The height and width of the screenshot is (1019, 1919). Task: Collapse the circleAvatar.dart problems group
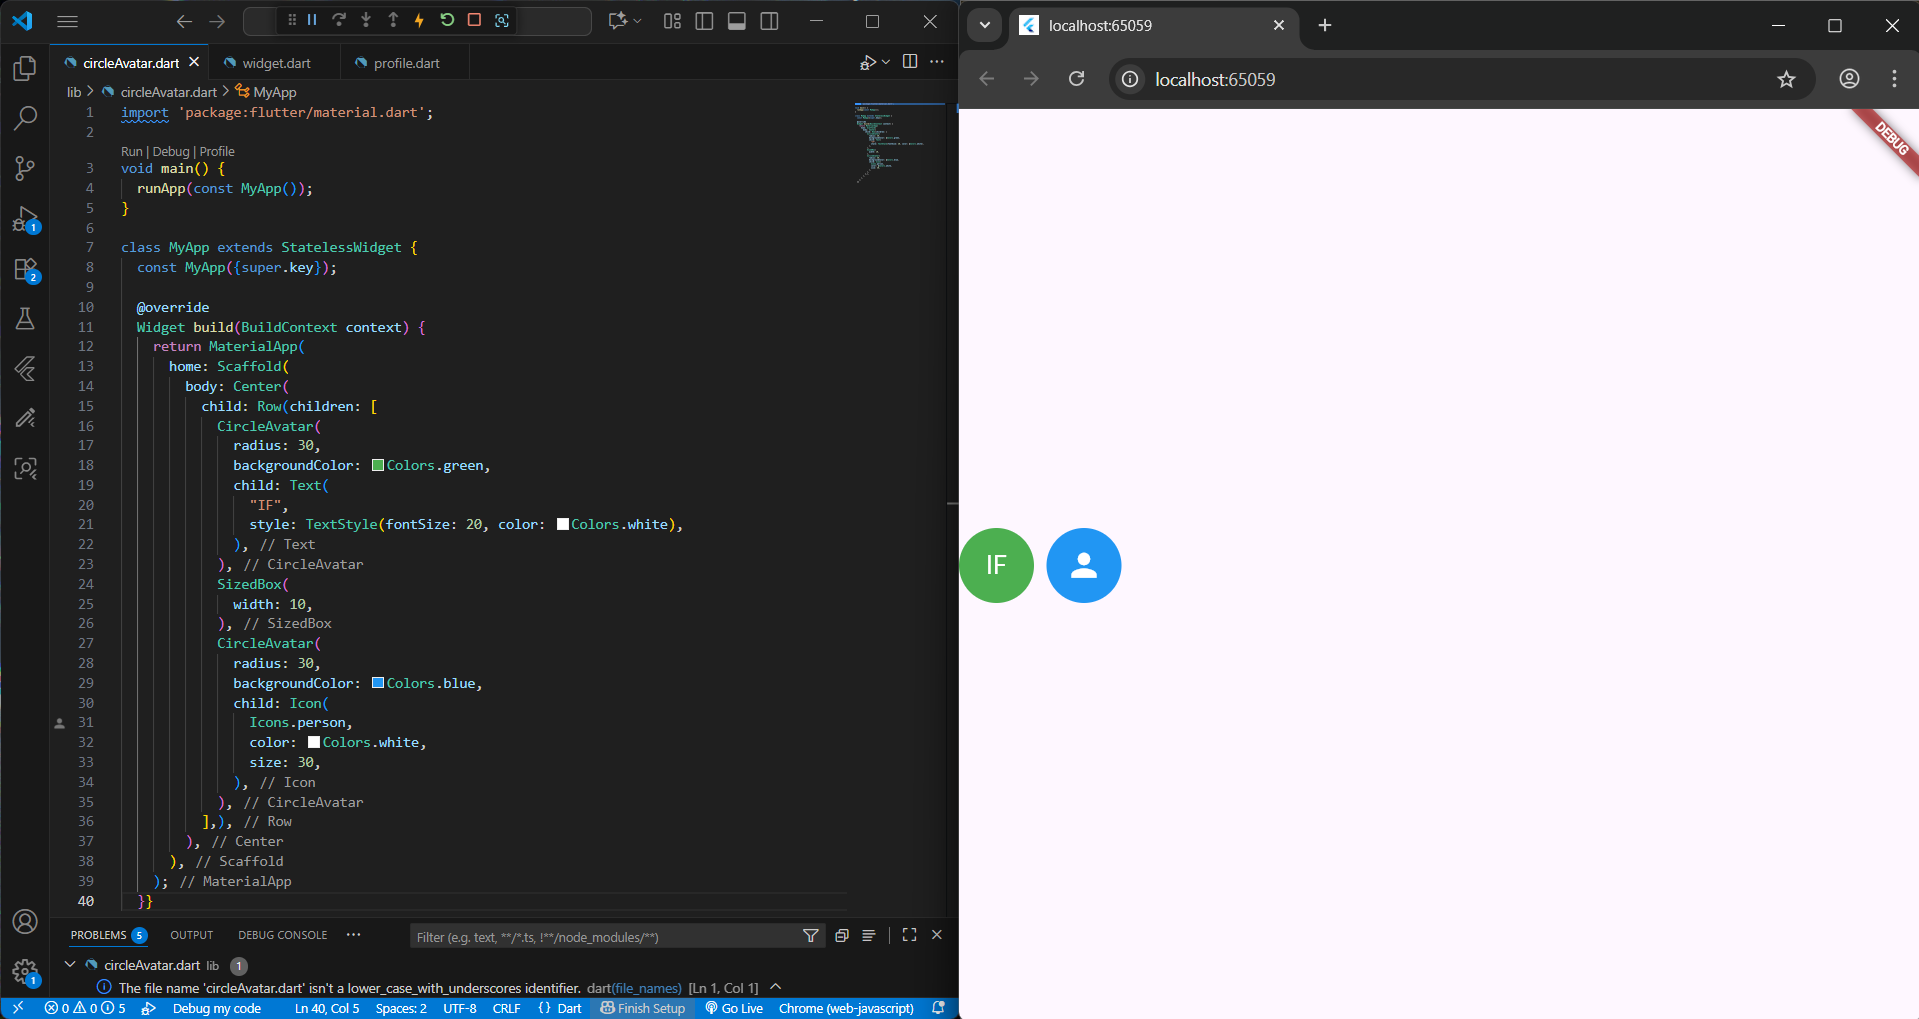click(70, 965)
